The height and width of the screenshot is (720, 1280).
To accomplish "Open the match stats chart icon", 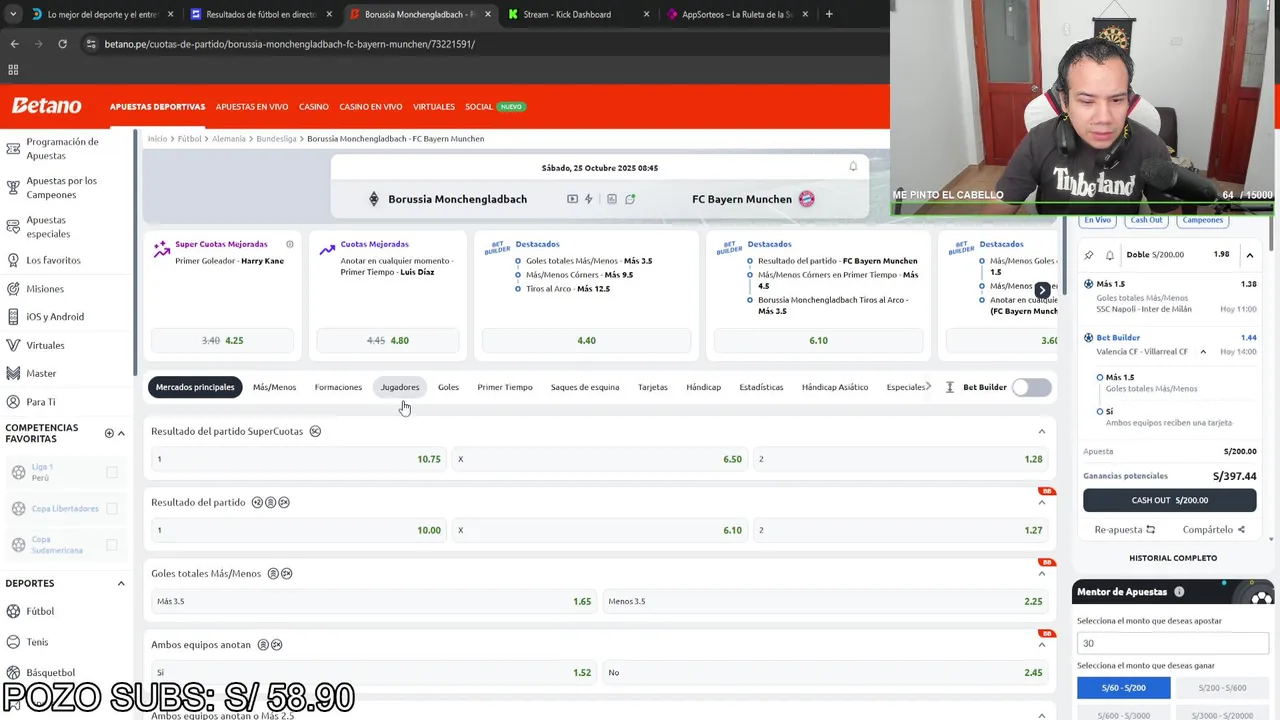I will (x=612, y=199).
